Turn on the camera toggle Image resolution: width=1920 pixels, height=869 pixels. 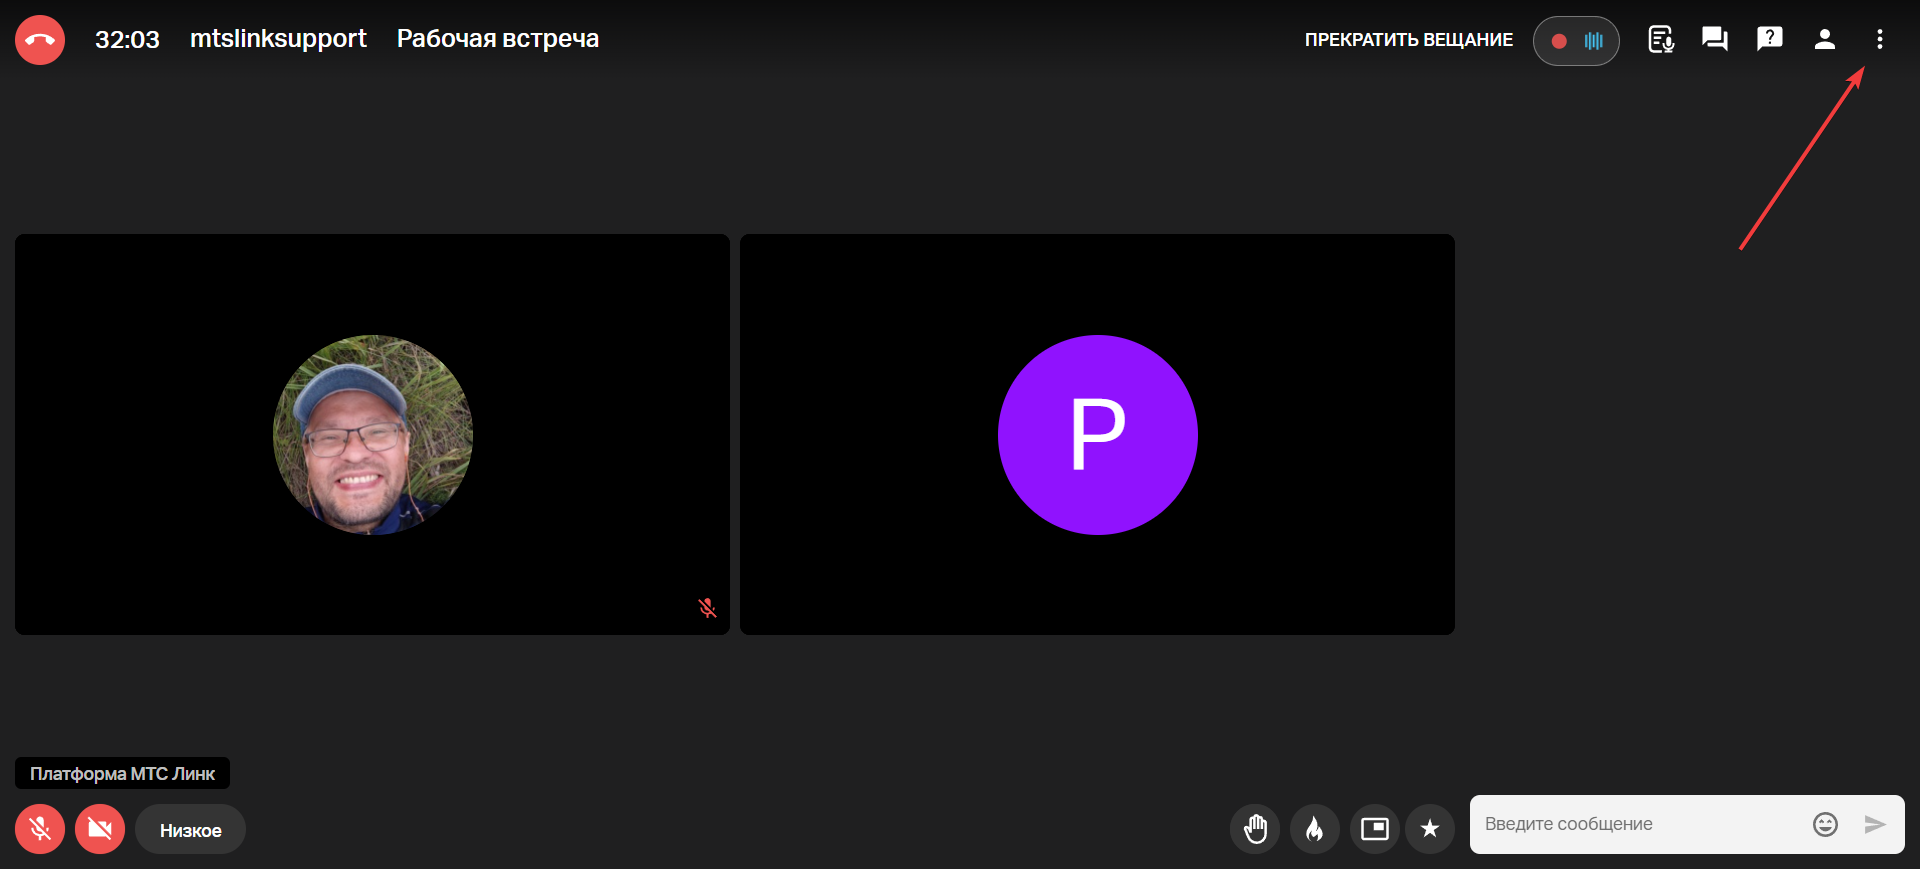click(x=100, y=829)
